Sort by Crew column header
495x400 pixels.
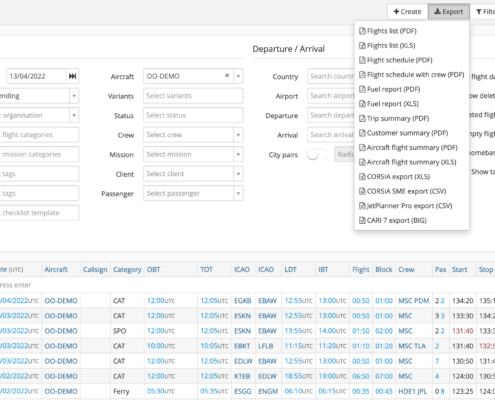coord(406,269)
